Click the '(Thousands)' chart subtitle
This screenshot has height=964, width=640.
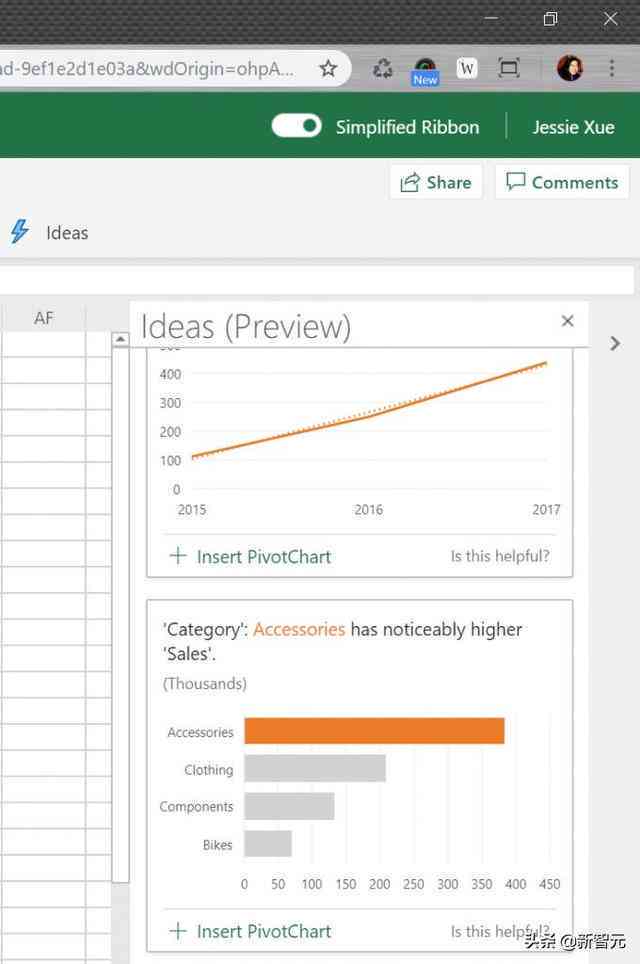[x=205, y=684]
